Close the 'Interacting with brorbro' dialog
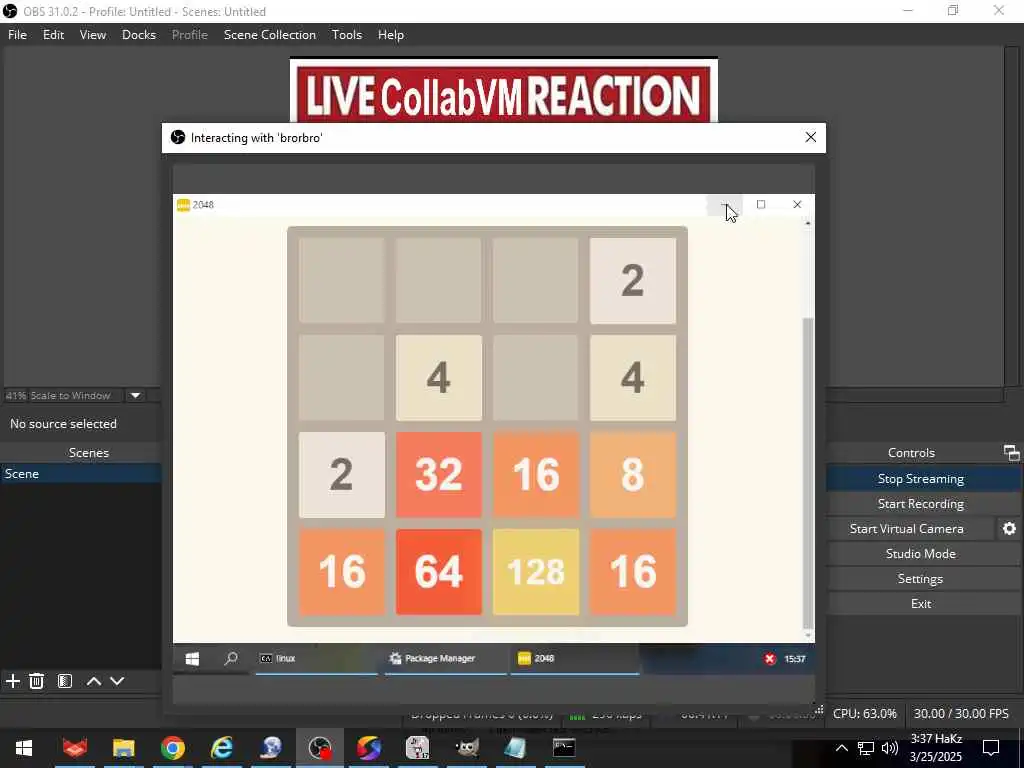This screenshot has width=1024, height=768. [x=810, y=137]
